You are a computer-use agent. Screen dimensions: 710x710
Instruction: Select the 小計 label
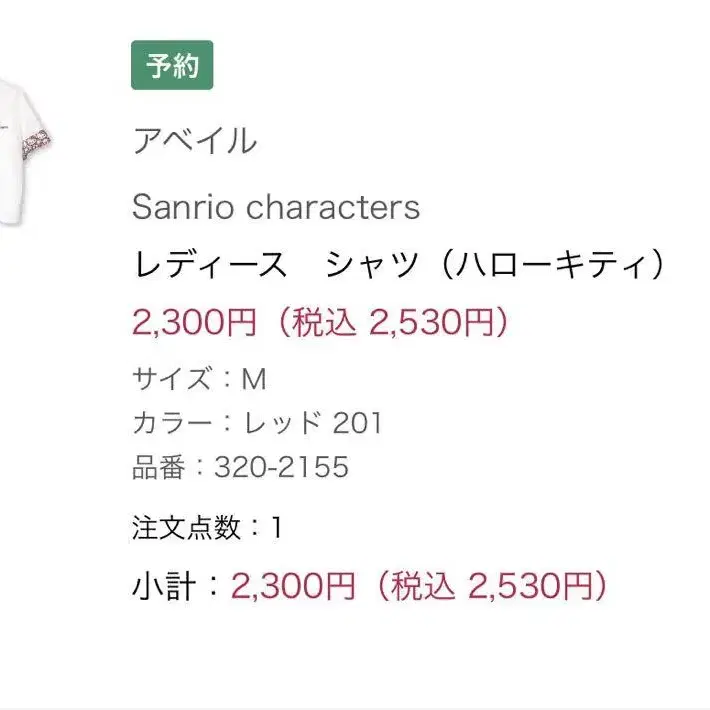click(164, 586)
